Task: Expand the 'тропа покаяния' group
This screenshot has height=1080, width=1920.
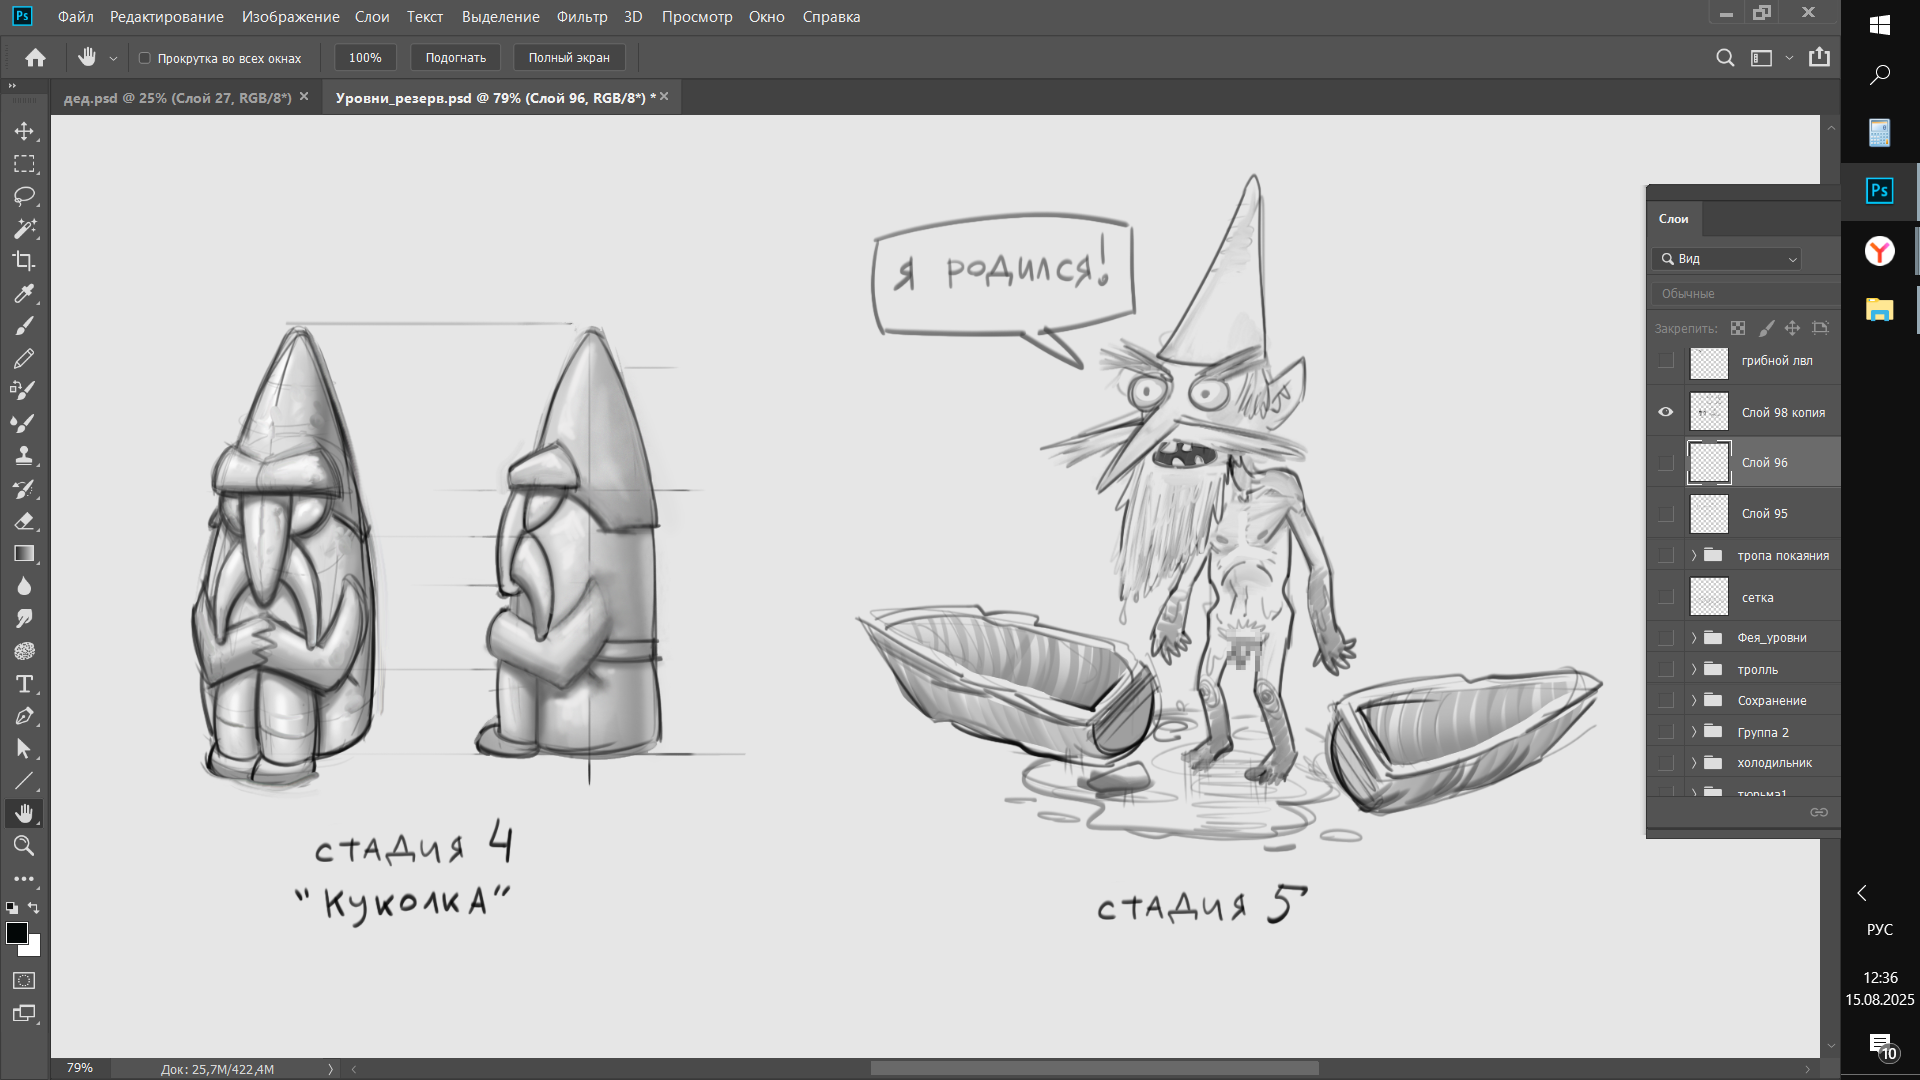Action: pyautogui.click(x=1694, y=555)
